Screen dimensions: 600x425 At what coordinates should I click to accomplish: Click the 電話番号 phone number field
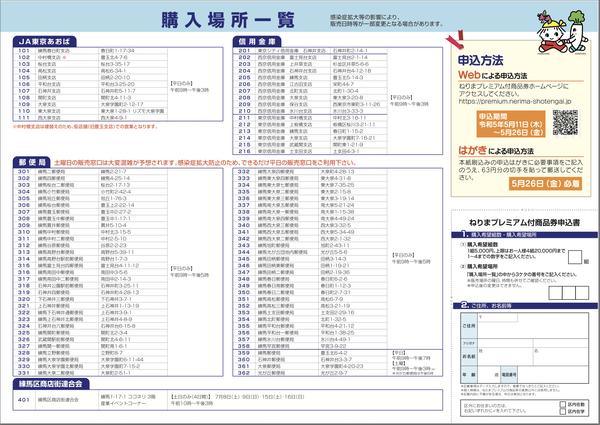(x=553, y=375)
